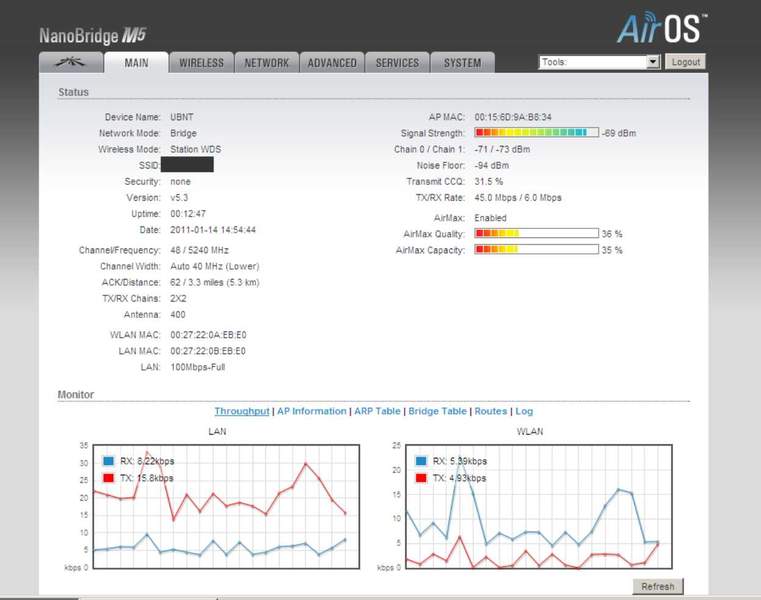761x600 pixels.
Task: Click the redacted SSID value box
Action: point(187,165)
